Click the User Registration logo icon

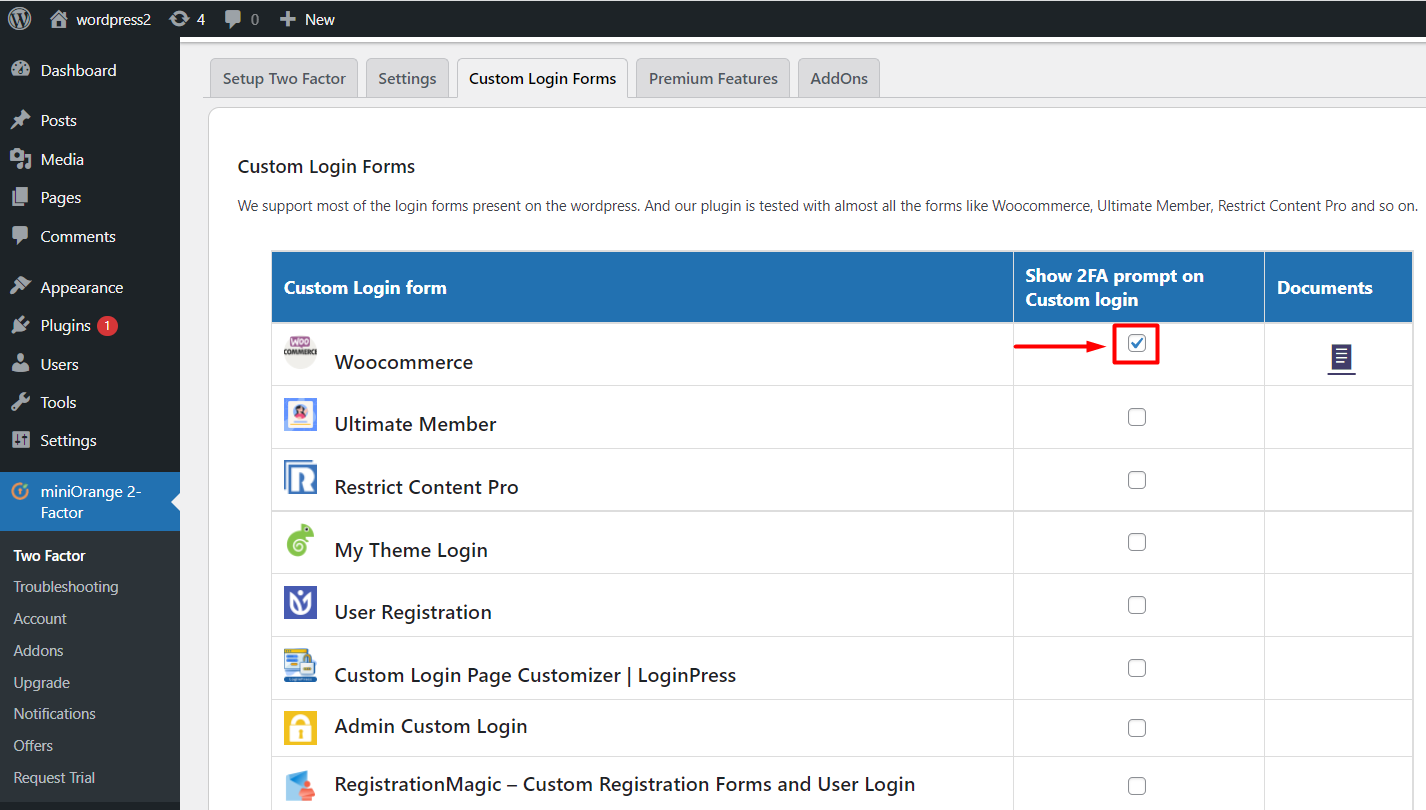click(300, 602)
